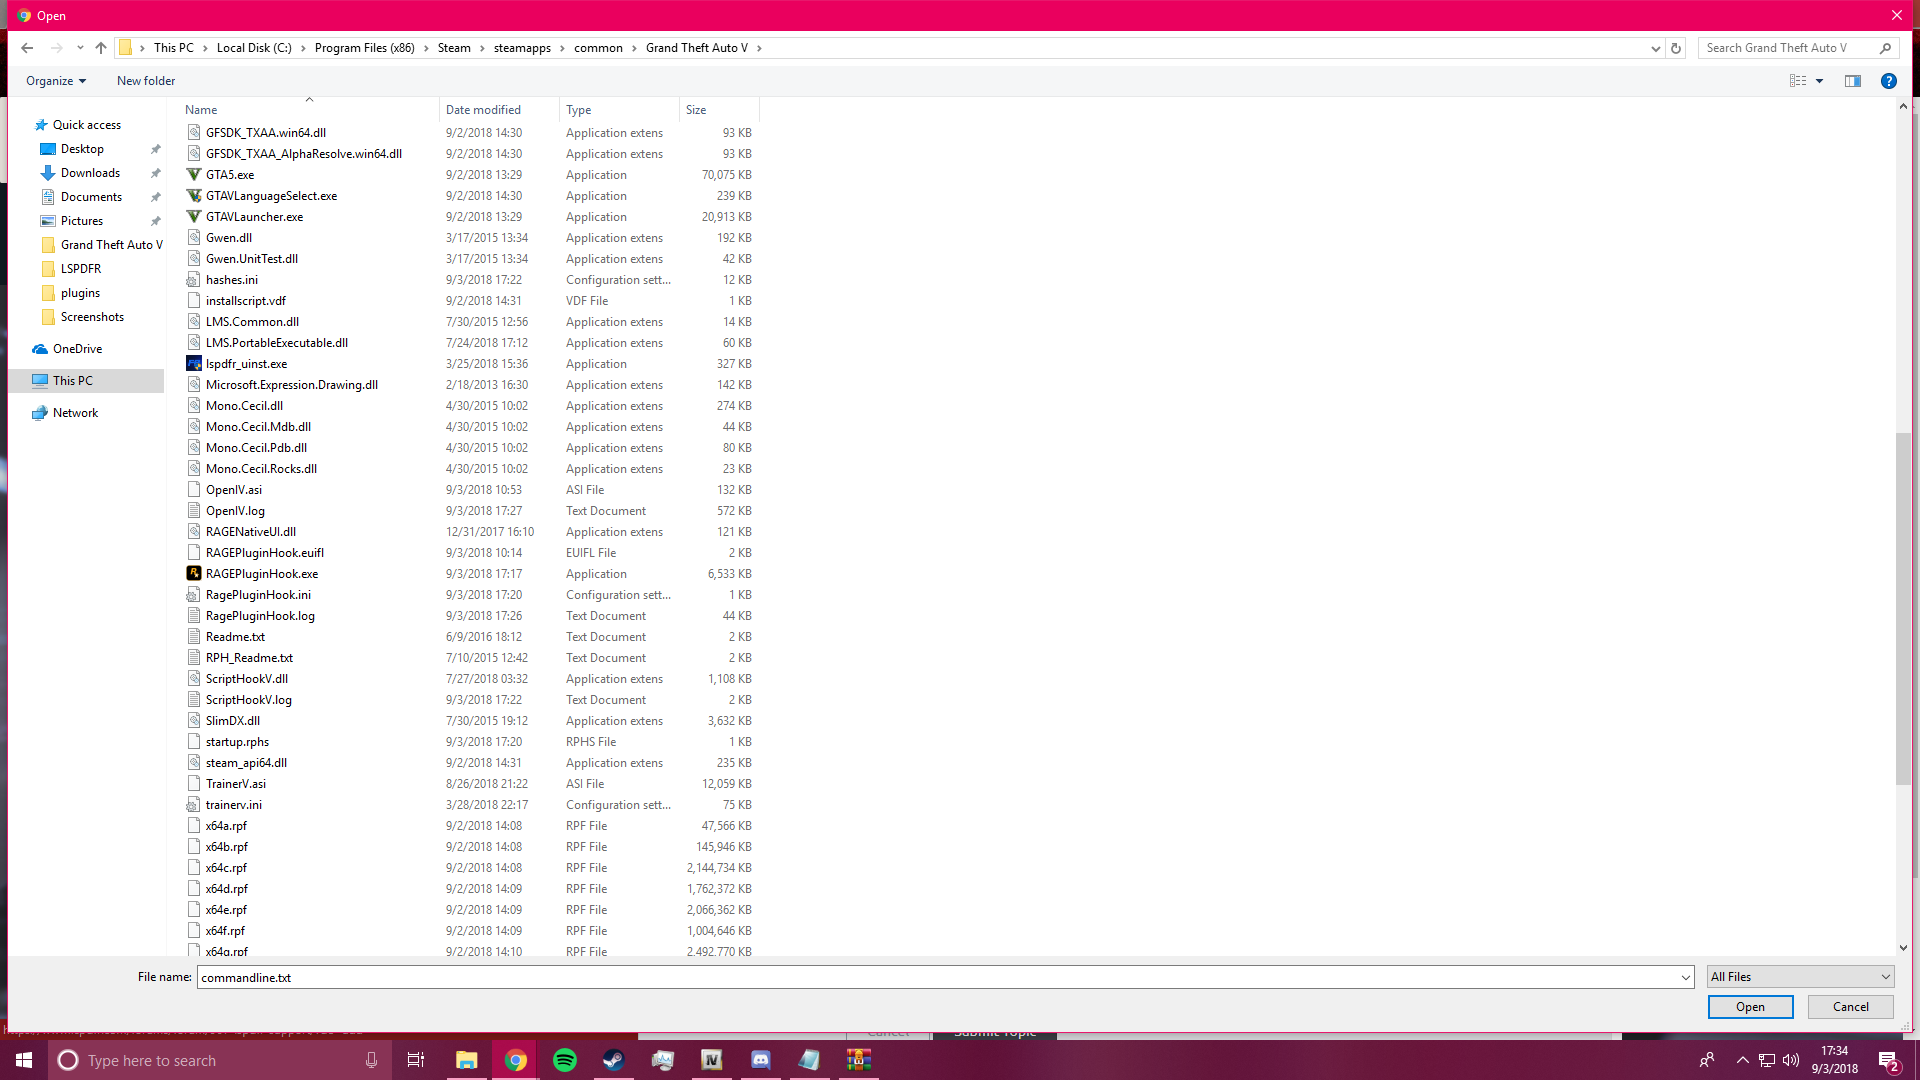The width and height of the screenshot is (1920, 1080).
Task: Expand the change view options arrow
Action: pyautogui.click(x=1819, y=81)
